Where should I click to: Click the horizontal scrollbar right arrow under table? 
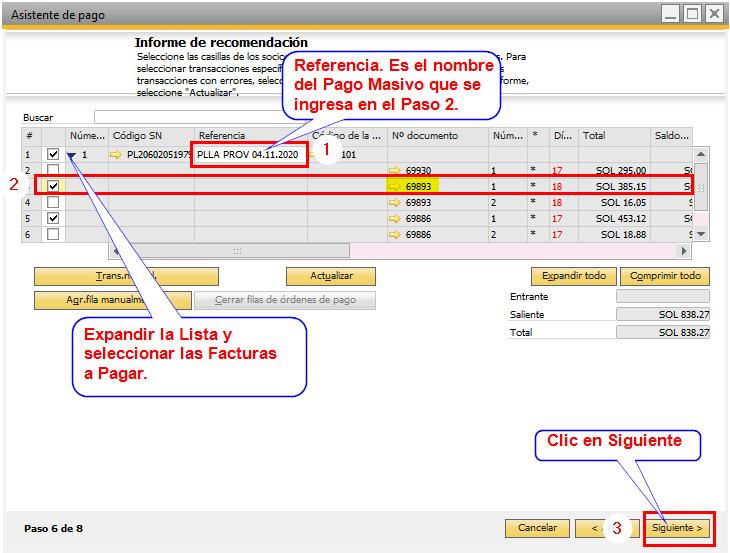point(712,251)
